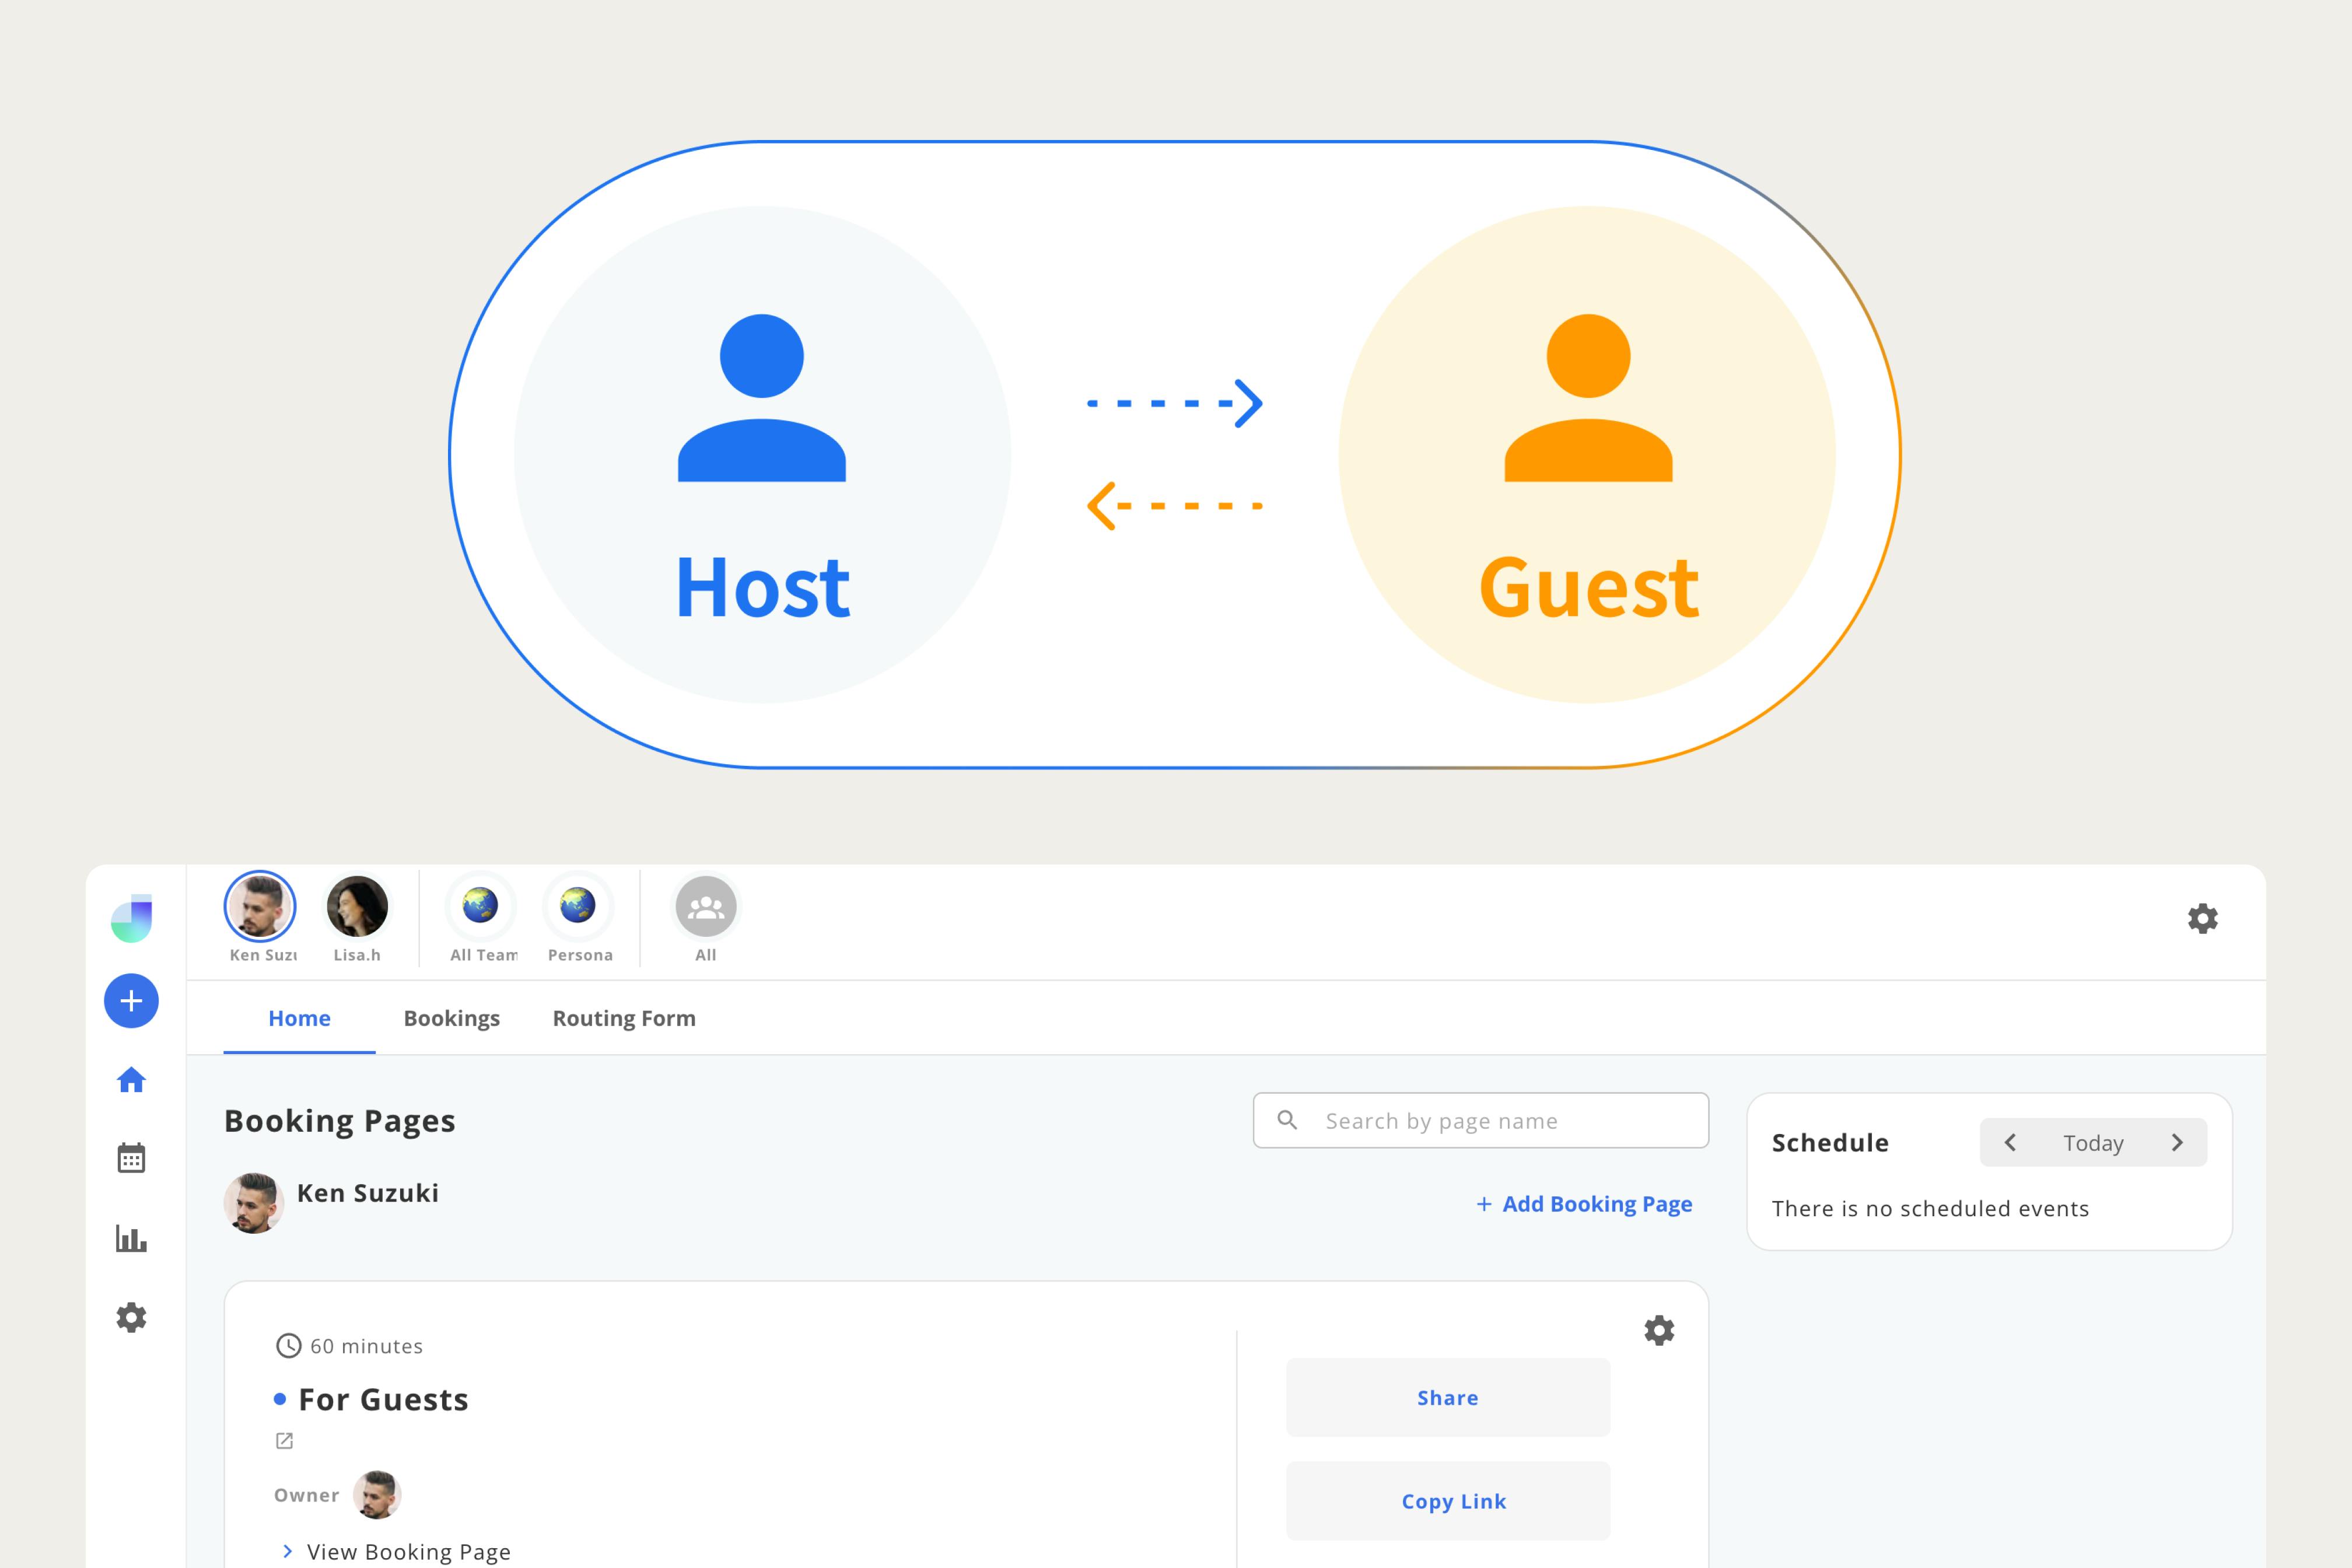Click the search magnifier icon
This screenshot has height=1568, width=2352.
(x=1288, y=1120)
